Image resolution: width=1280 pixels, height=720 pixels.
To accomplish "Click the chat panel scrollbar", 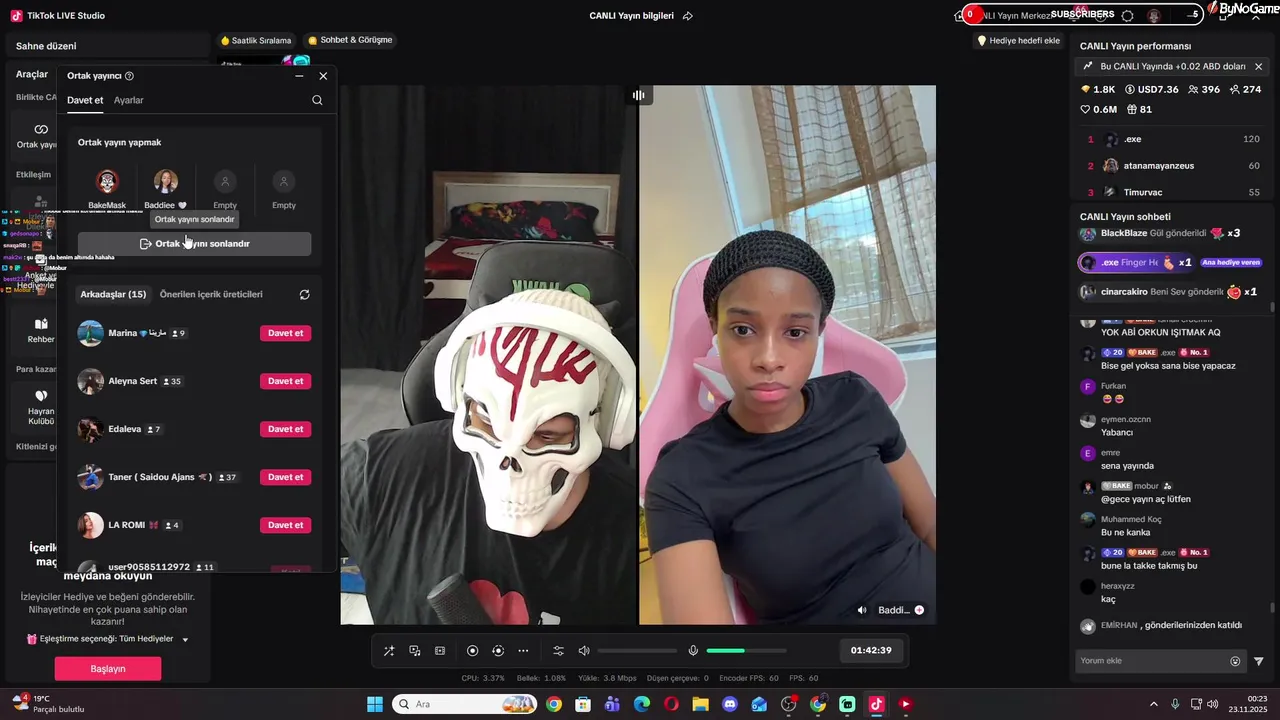I will click(x=1273, y=607).
